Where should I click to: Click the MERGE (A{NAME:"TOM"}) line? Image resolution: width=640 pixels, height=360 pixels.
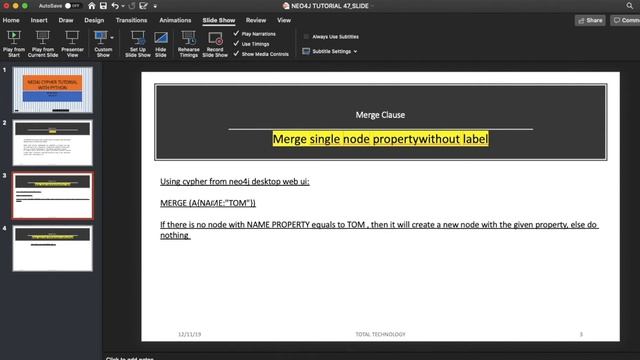[208, 203]
